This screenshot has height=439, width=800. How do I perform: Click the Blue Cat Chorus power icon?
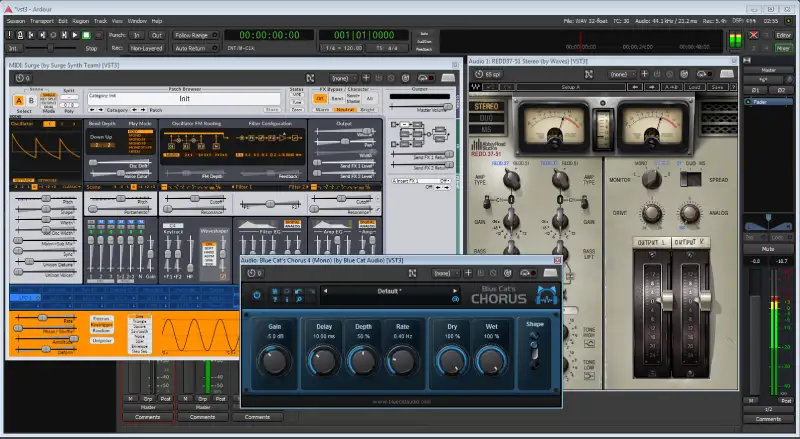256,295
